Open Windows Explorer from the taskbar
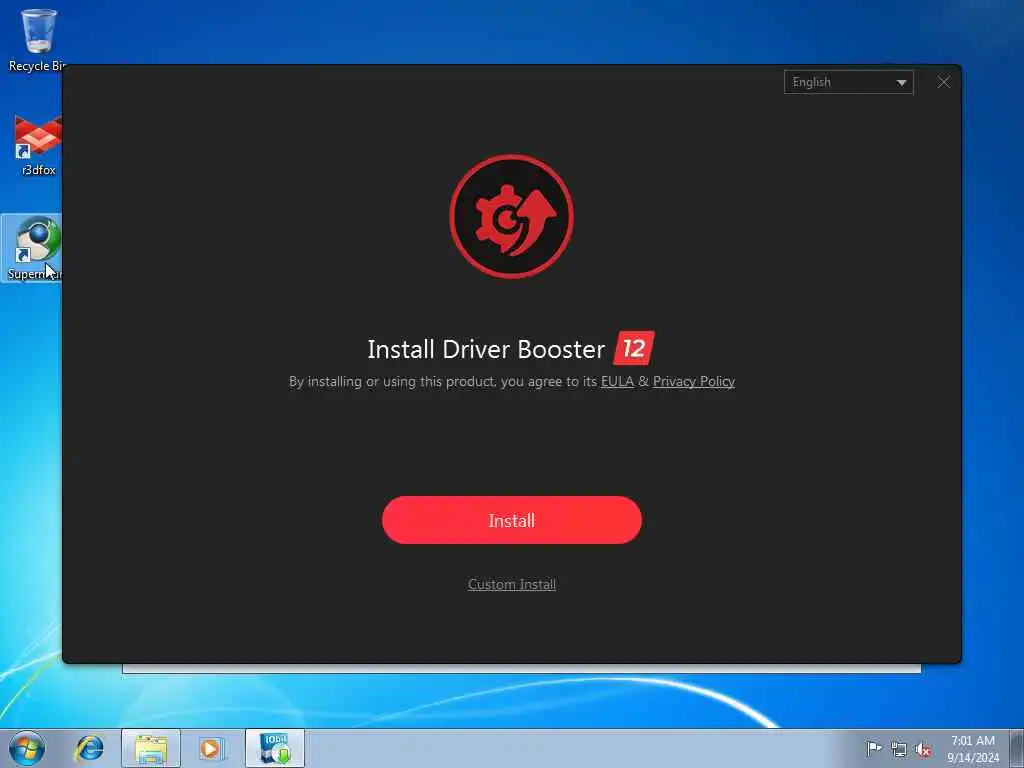Screen dimensions: 1024x768 [x=151, y=748]
